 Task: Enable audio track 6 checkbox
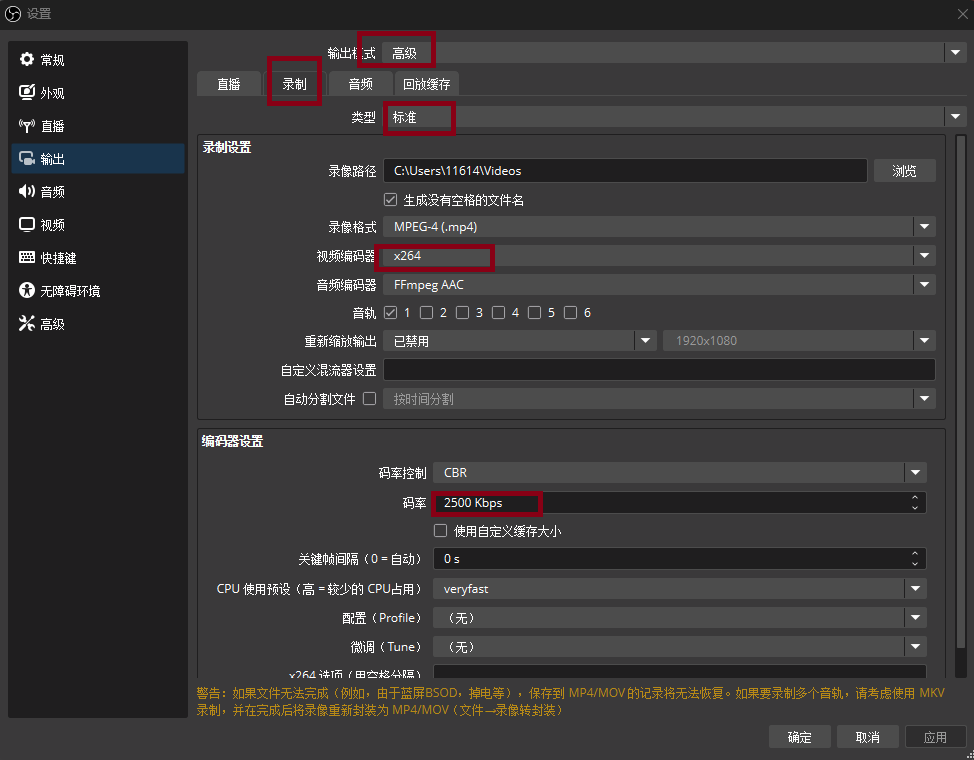(x=570, y=312)
